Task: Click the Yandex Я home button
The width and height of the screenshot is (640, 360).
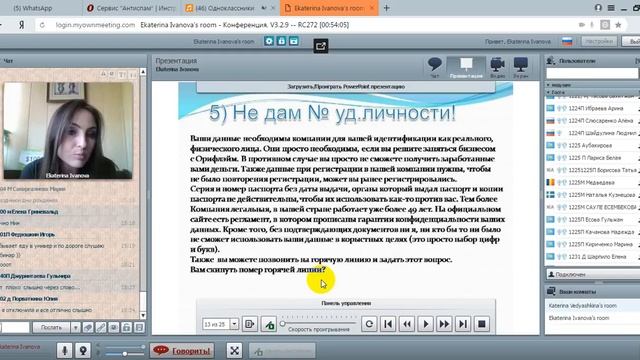Action: tap(22, 25)
